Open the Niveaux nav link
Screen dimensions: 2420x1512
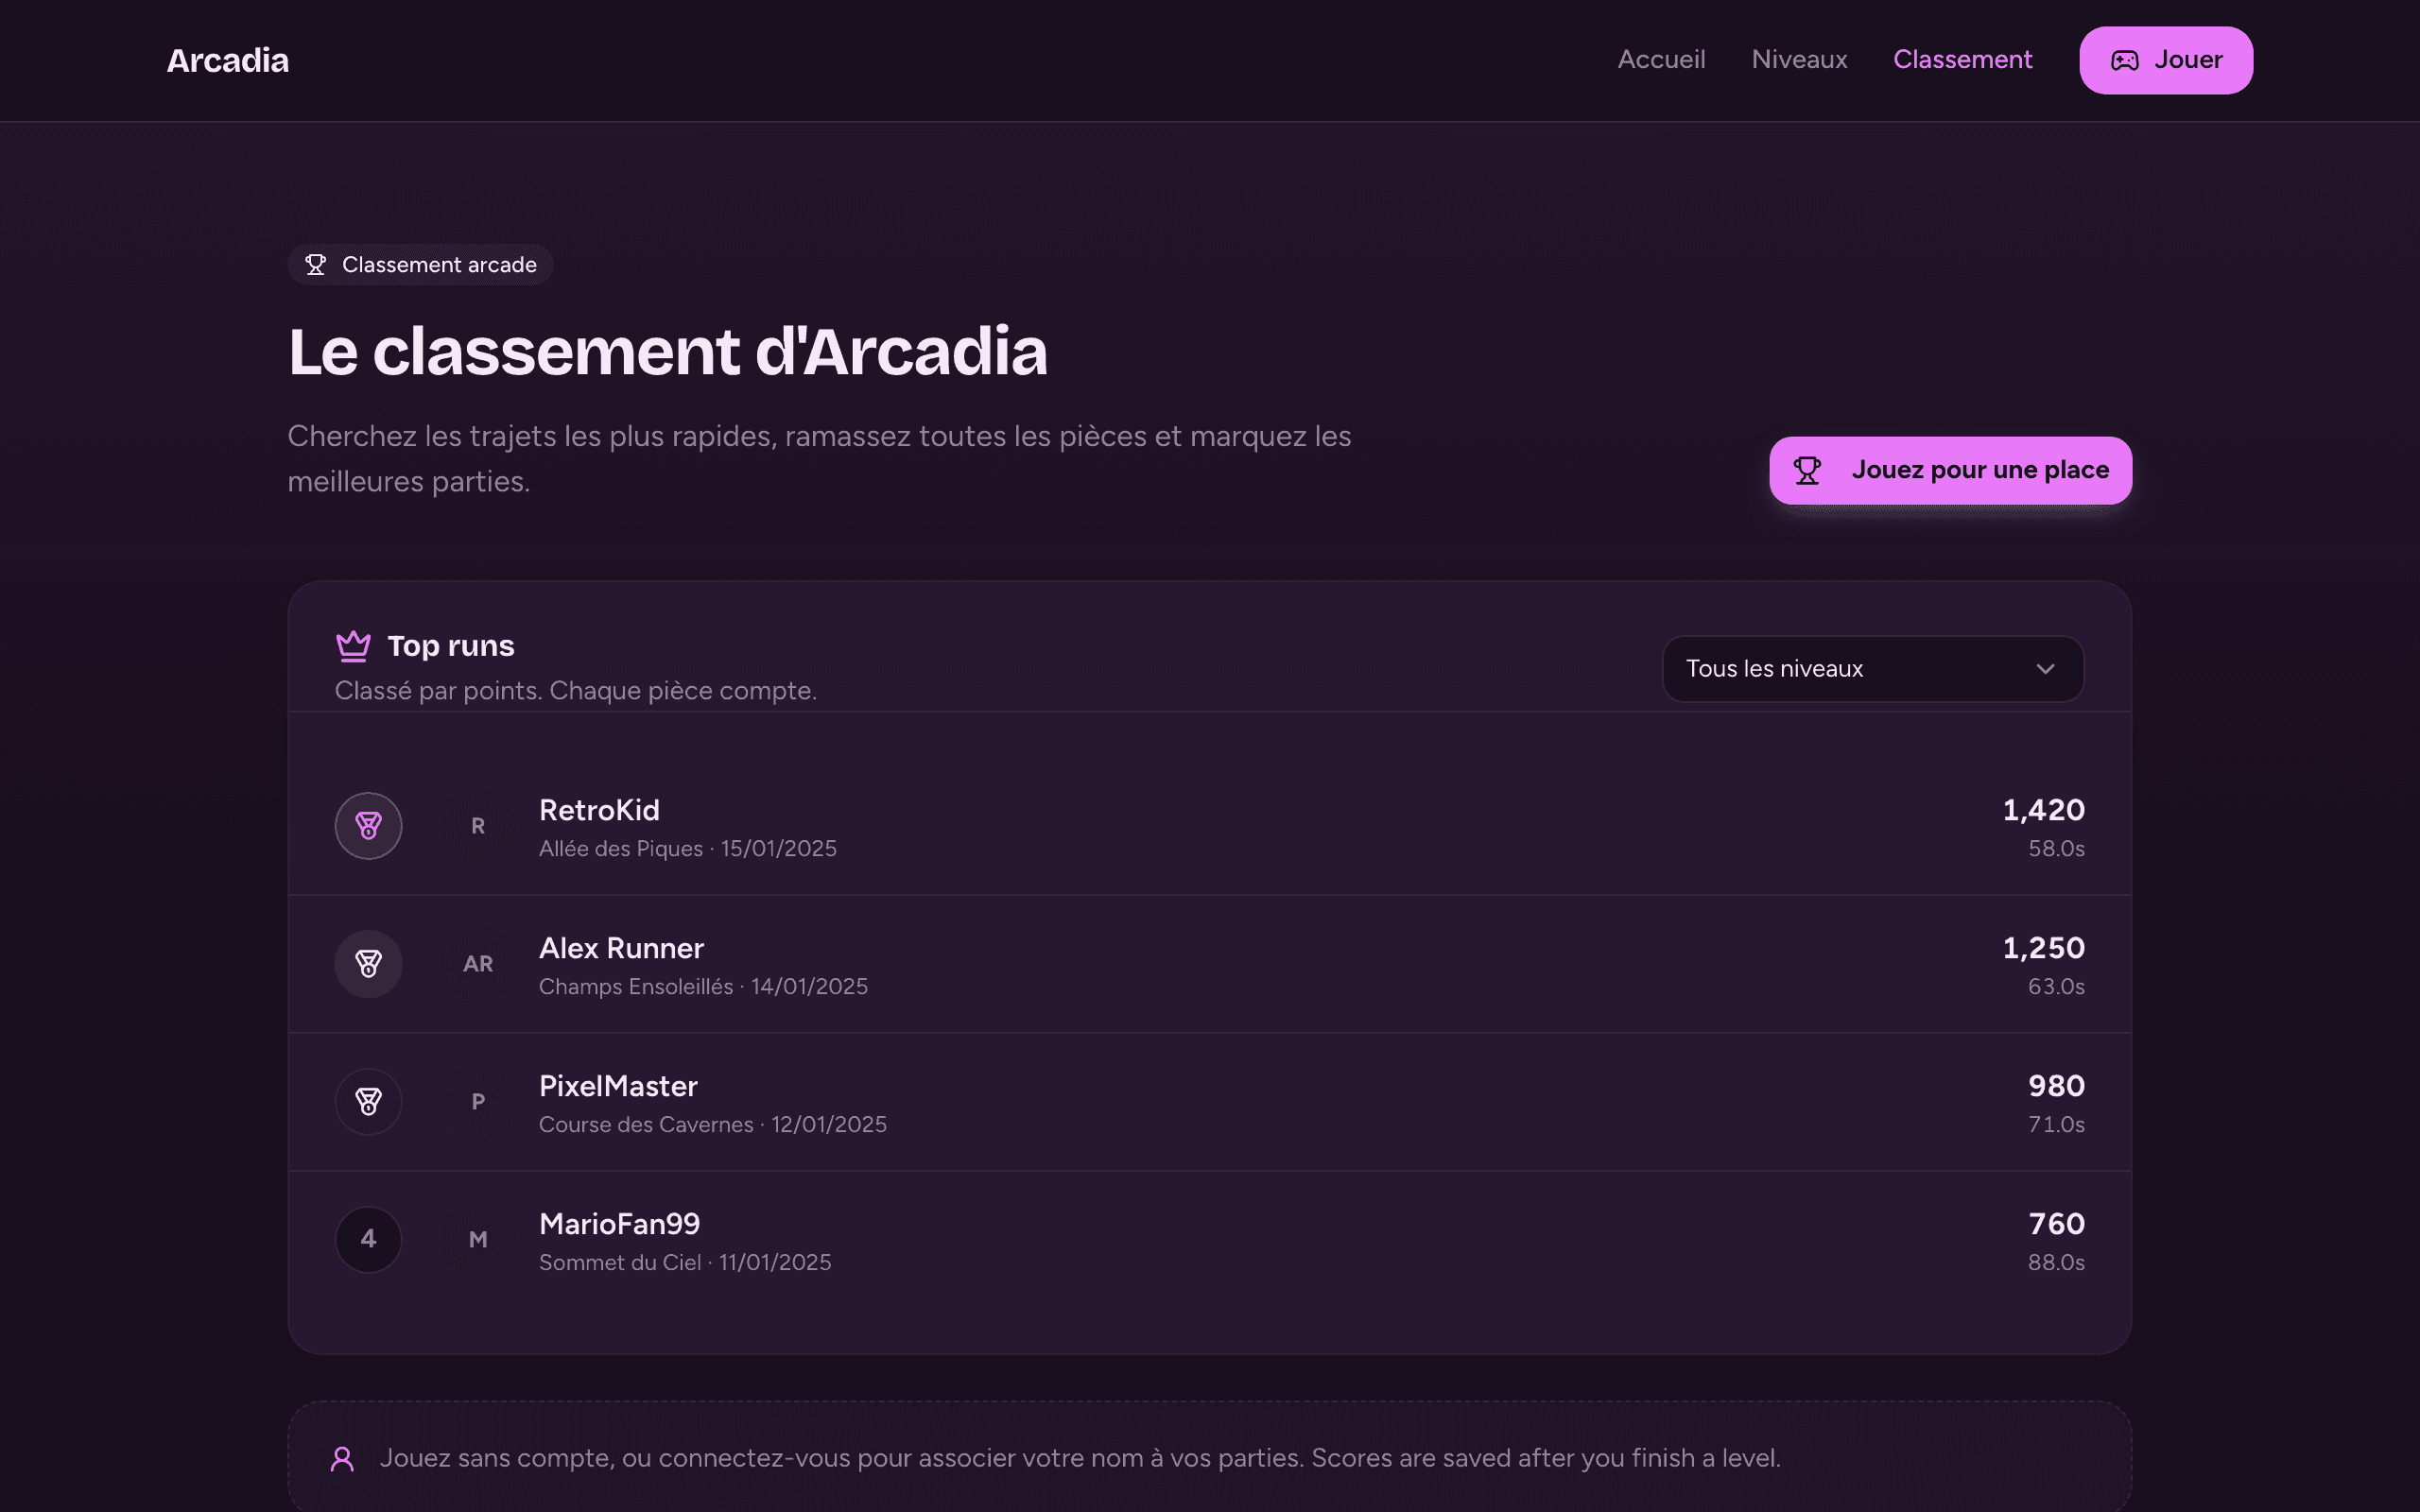tap(1799, 60)
